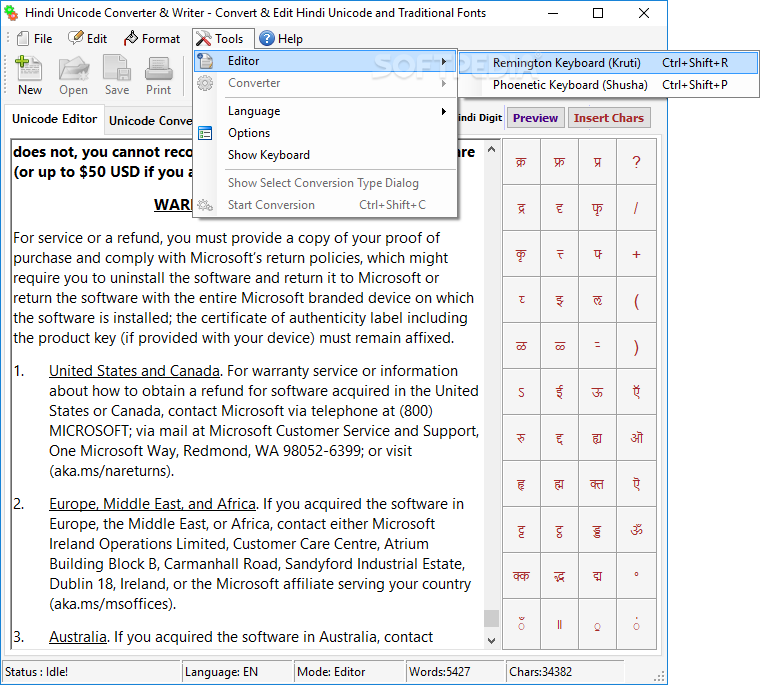Screen dimensions: 760x685
Task: Insert the ऊ vowel character
Action: click(x=597, y=392)
